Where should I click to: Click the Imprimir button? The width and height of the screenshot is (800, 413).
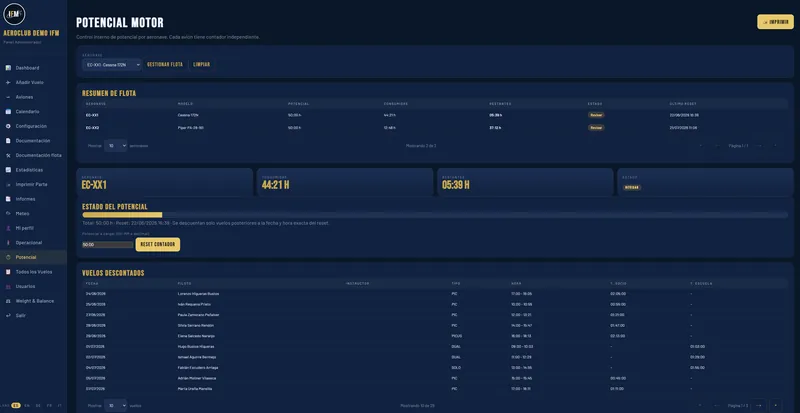pos(775,22)
